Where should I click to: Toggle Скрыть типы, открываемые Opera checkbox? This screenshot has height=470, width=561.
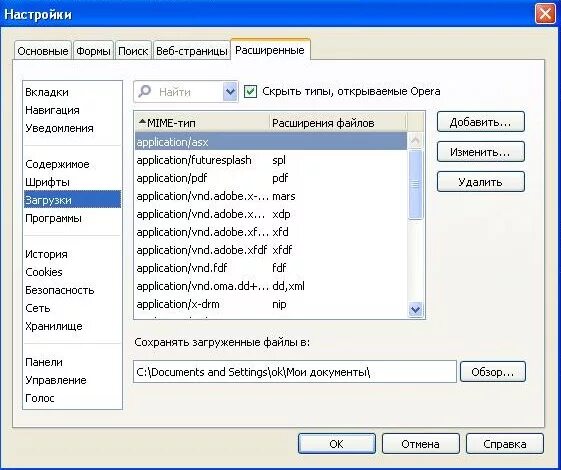coord(250,92)
